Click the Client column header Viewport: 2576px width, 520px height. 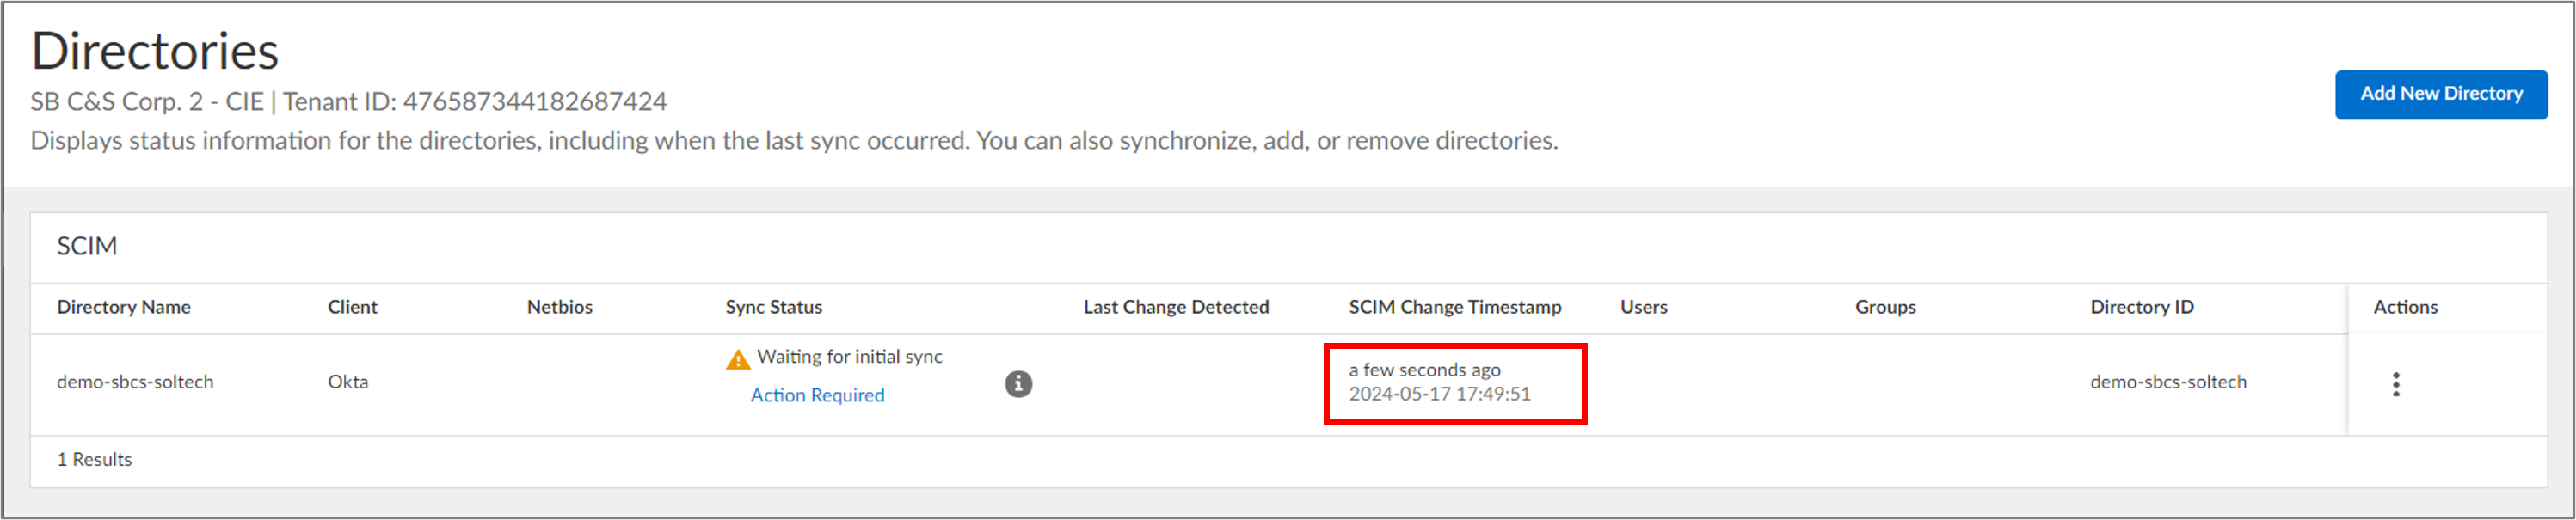tap(352, 307)
